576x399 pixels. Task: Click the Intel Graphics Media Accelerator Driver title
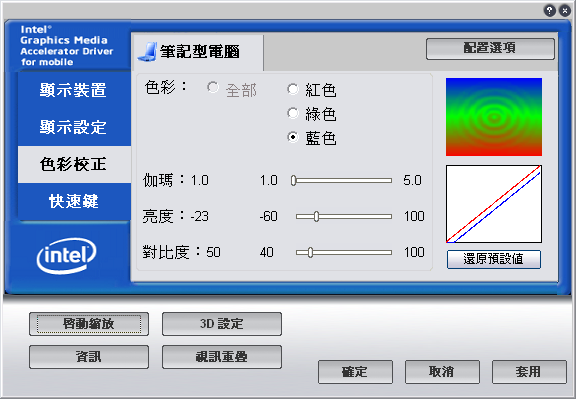pos(66,46)
